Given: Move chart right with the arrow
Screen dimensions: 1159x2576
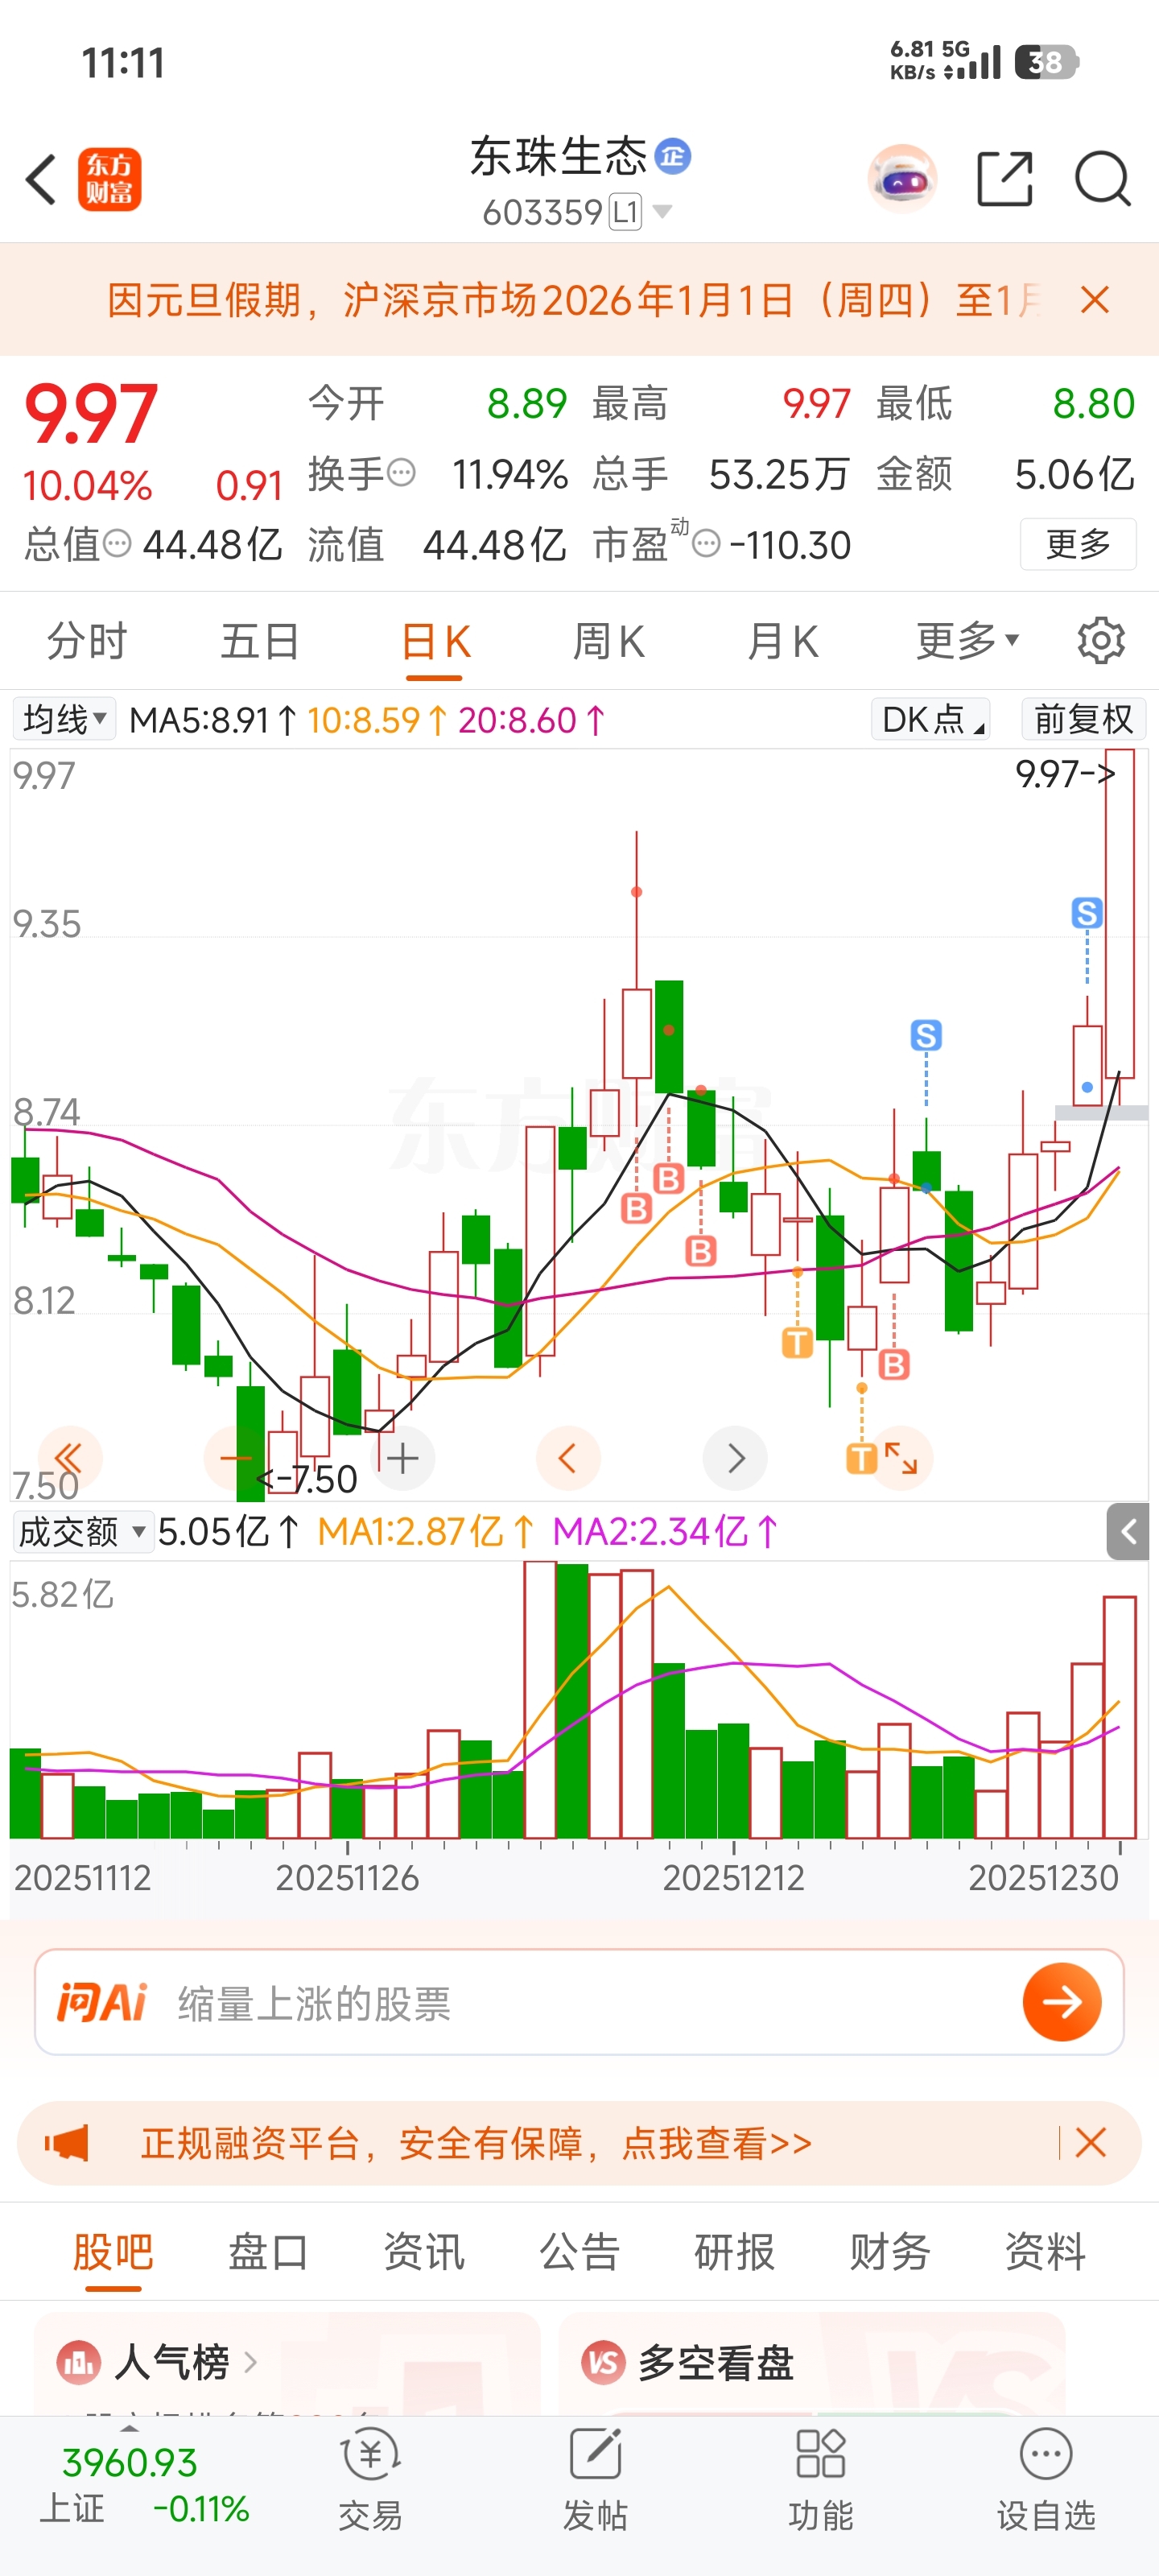Looking at the screenshot, I should click(x=735, y=1458).
